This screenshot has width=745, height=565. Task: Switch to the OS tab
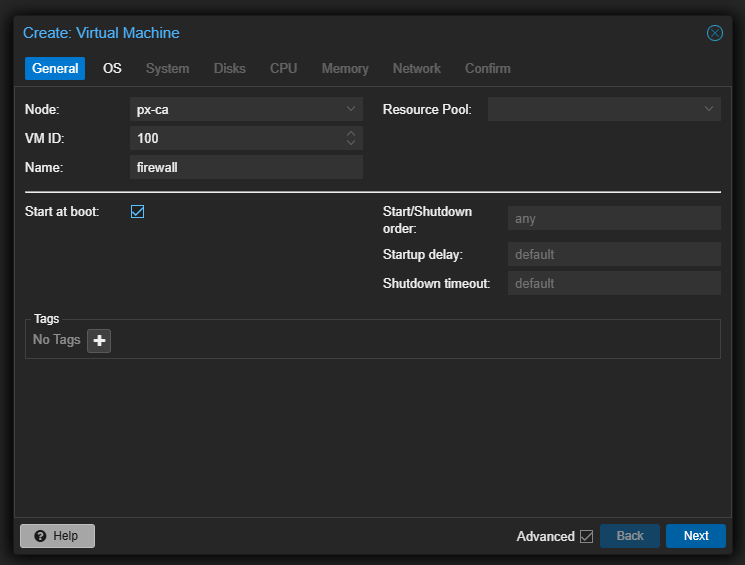(x=112, y=68)
